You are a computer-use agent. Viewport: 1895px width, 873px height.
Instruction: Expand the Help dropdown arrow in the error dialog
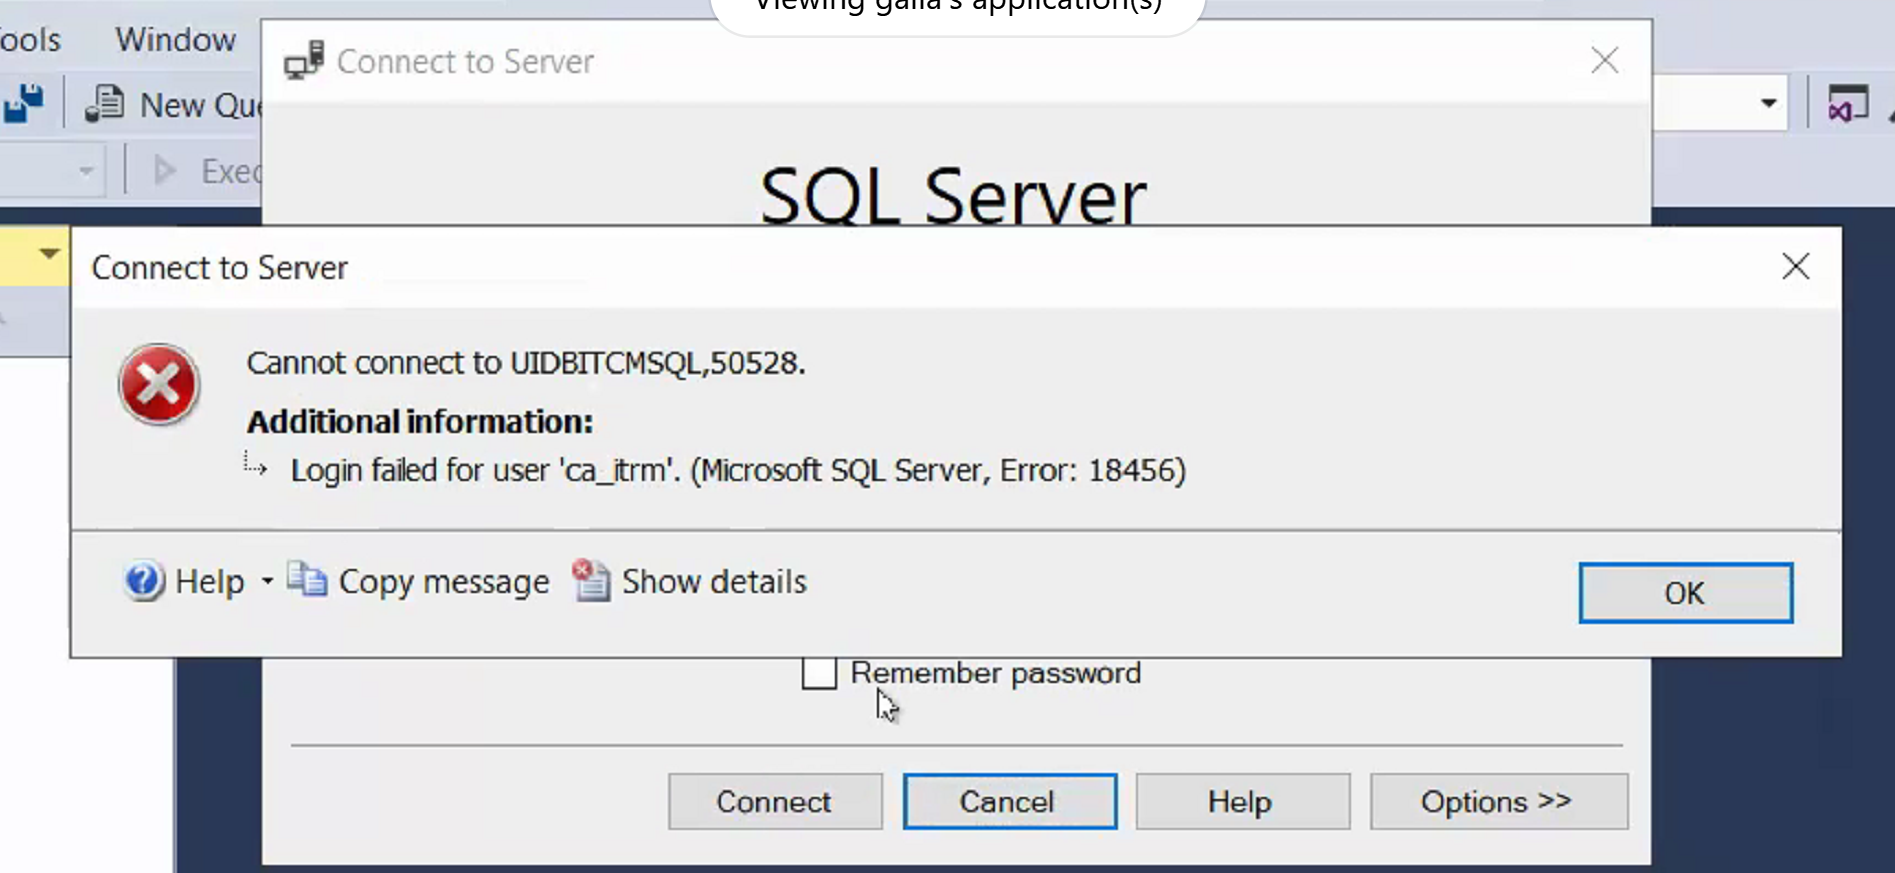[267, 581]
